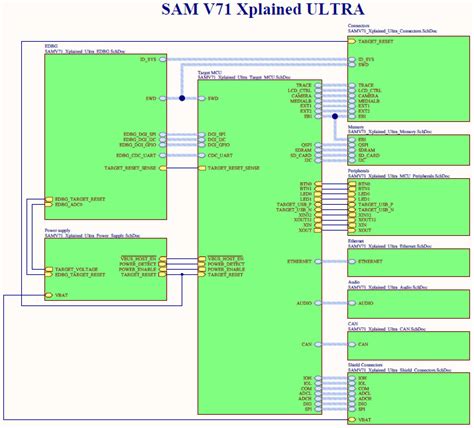Select TARGET_RESET_SENSE port in EDBG block
This screenshot has height=428, width=474.
coord(162,168)
